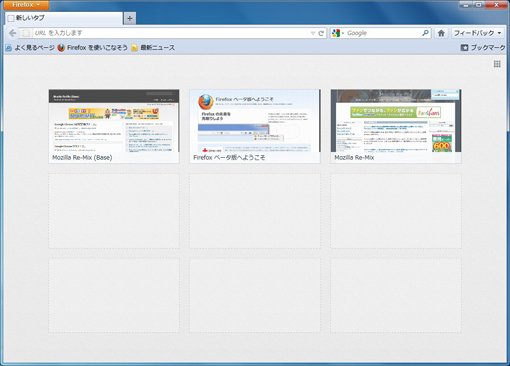Open the フィードバック dropdown button
This screenshot has width=510, height=366.
477,33
